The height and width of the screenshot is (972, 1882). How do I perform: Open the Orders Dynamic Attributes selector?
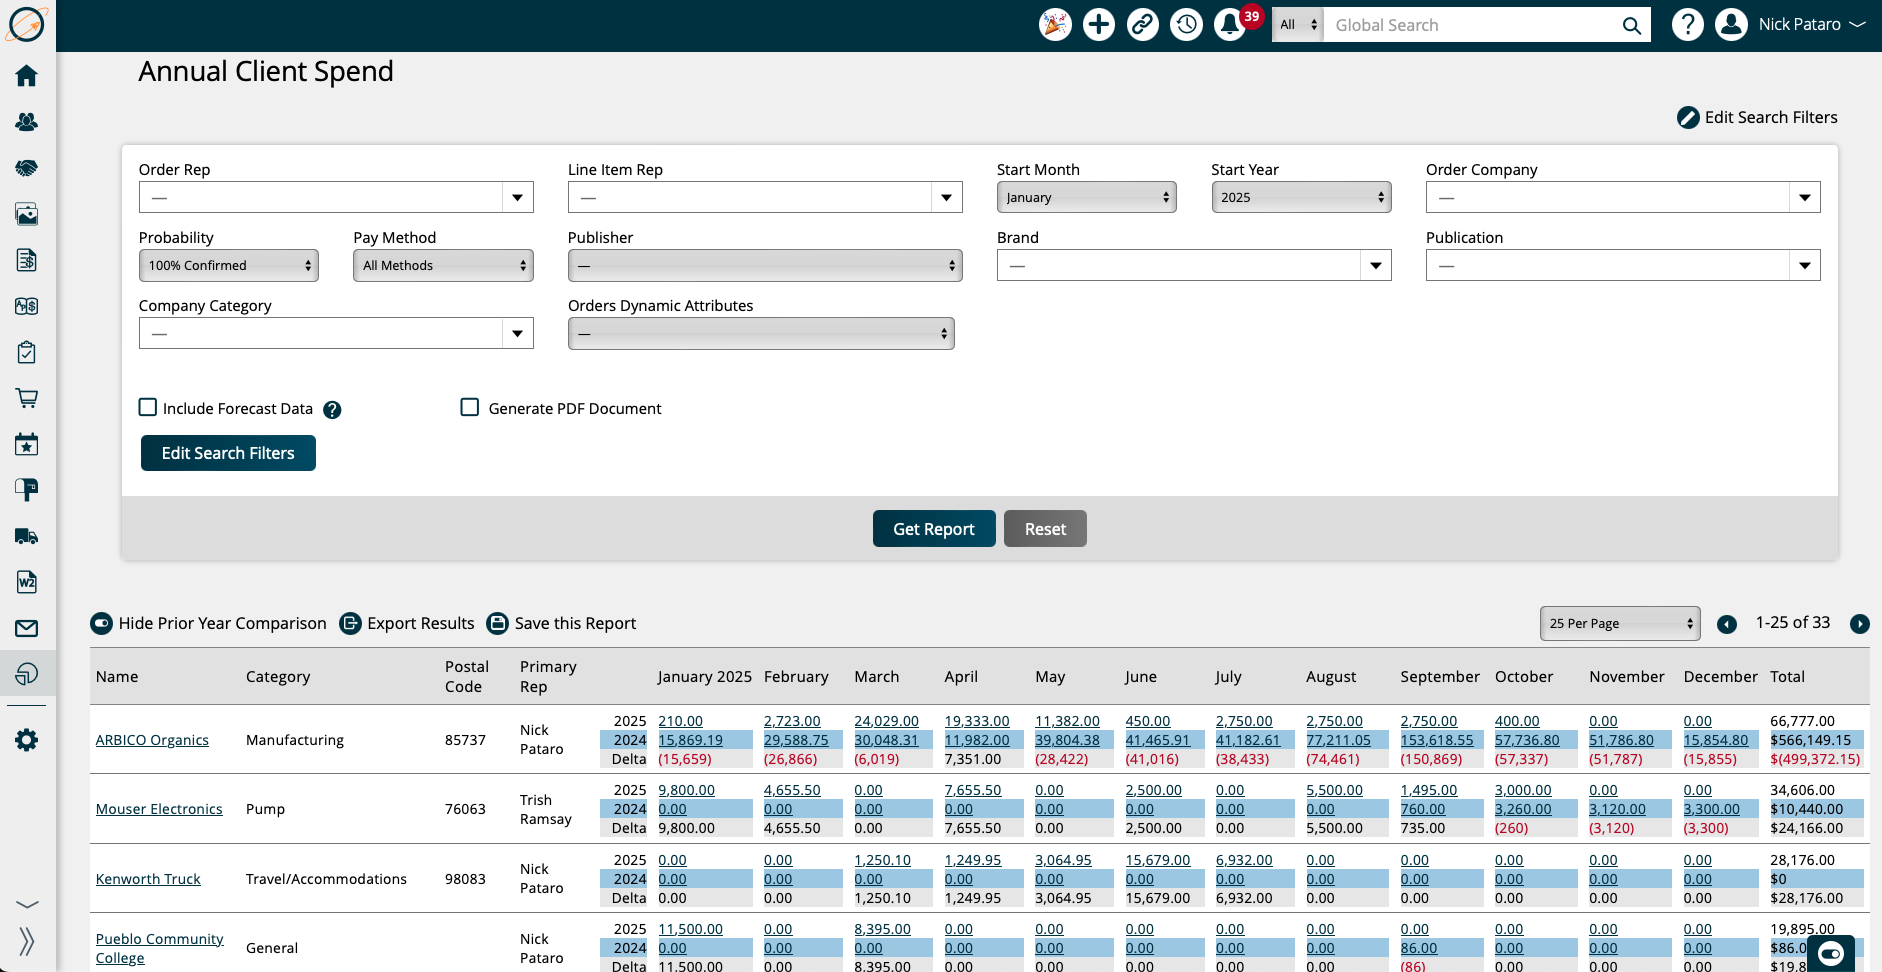pos(761,333)
